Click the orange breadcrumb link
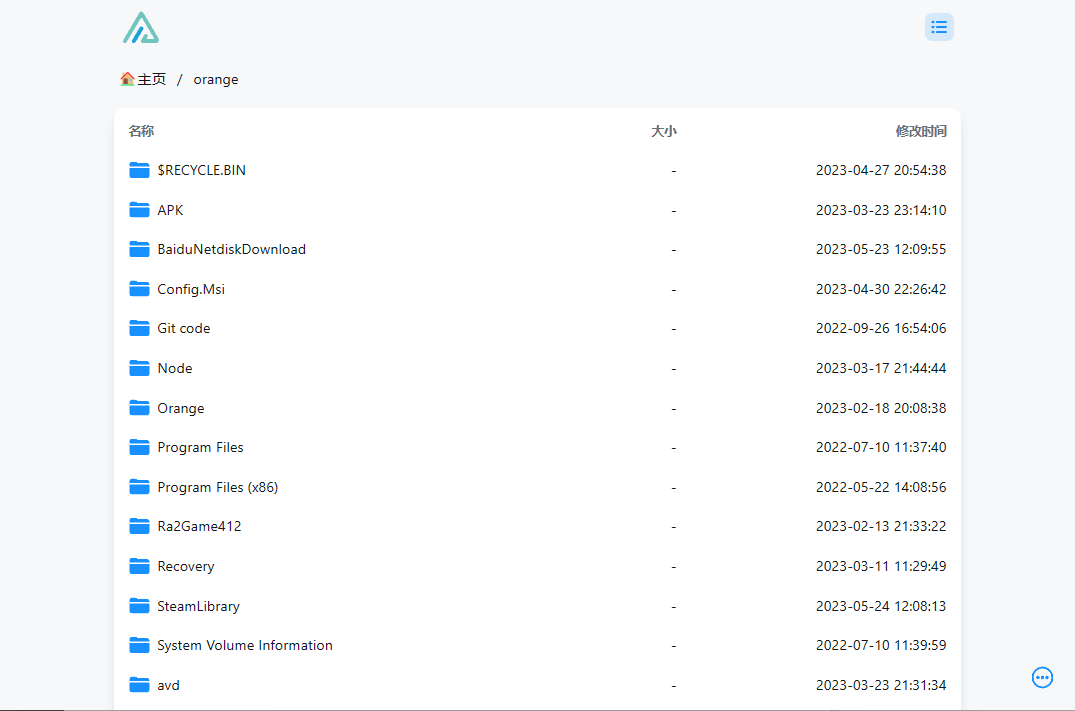 coord(216,79)
